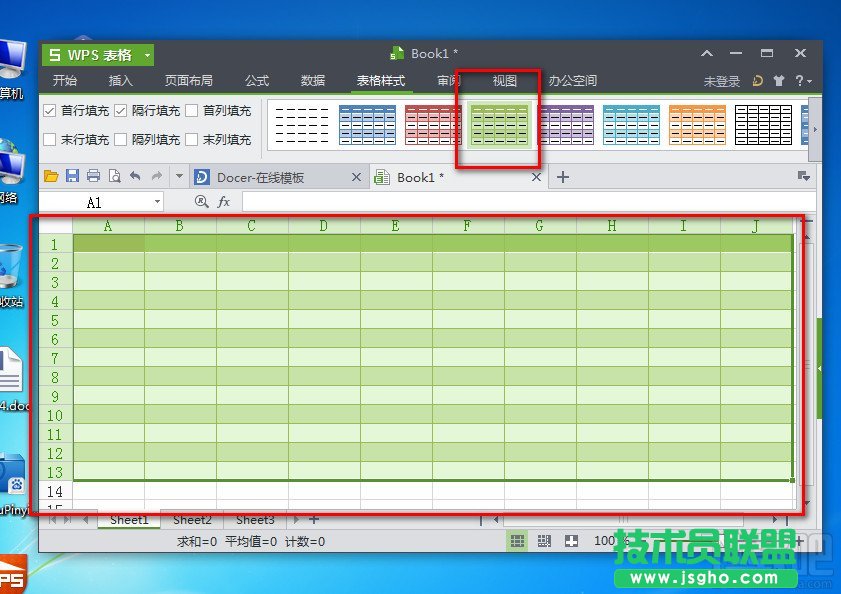The width and height of the screenshot is (841, 594).
Task: Click the Redo arrow icon
Action: point(158,176)
